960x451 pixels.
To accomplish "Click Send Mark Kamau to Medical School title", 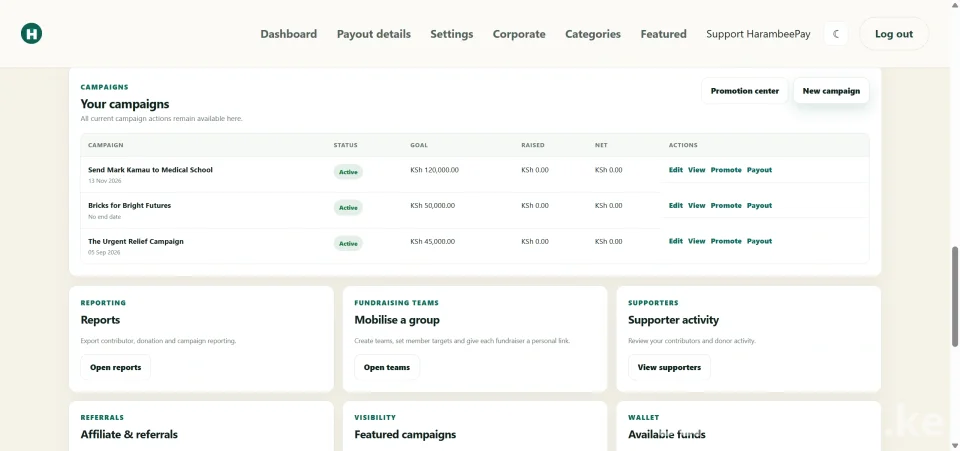I will click(150, 170).
